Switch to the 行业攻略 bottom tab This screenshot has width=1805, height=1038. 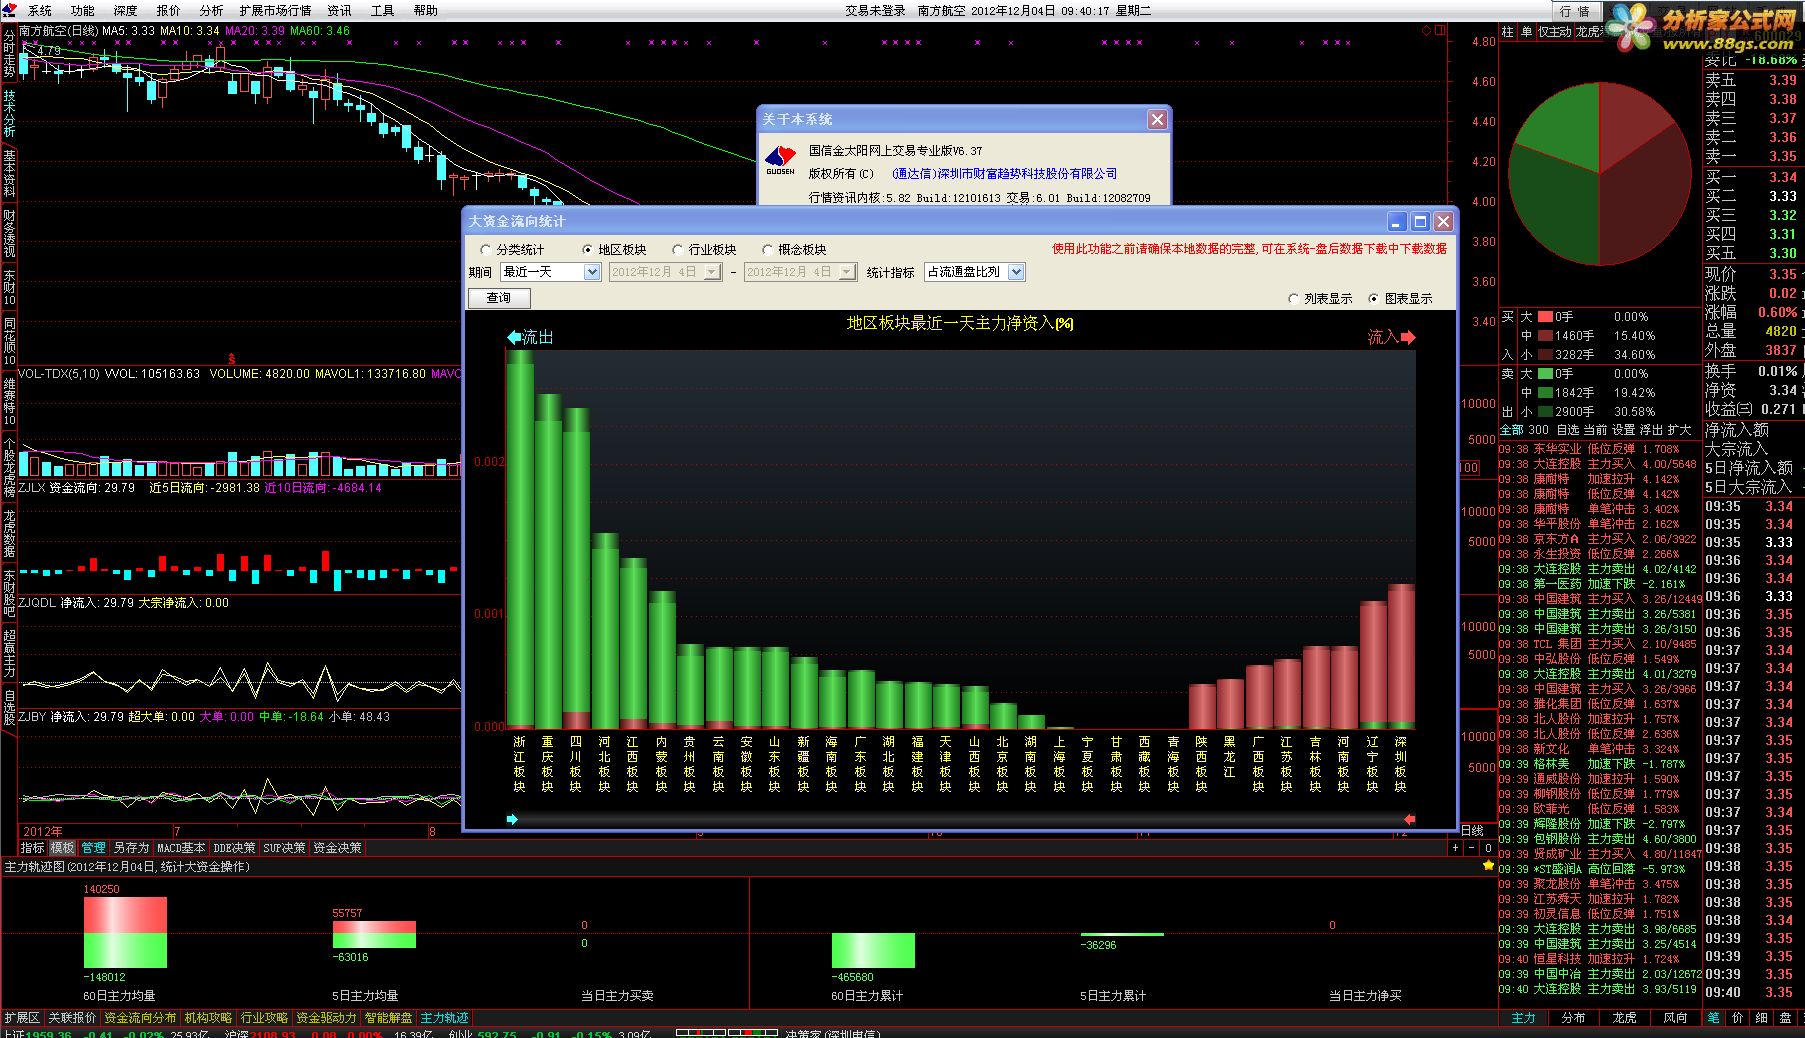264,1017
